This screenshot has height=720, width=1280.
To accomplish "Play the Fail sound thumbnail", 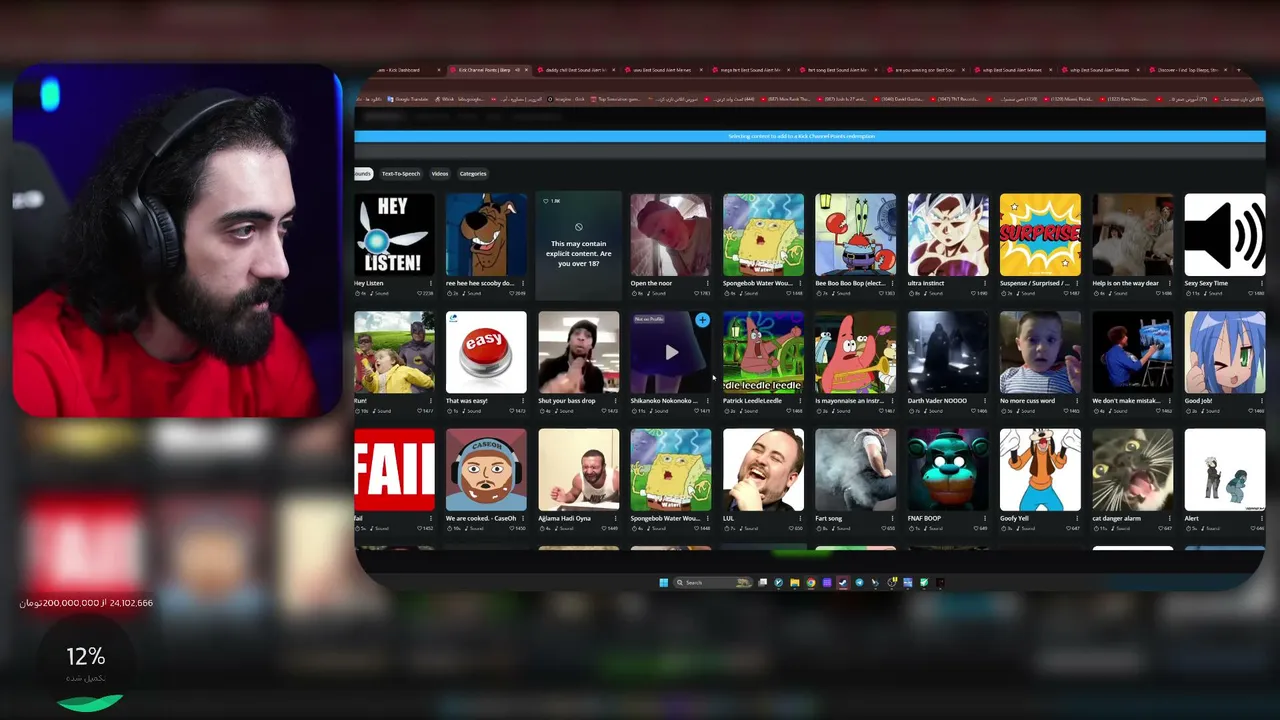I will 394,470.
